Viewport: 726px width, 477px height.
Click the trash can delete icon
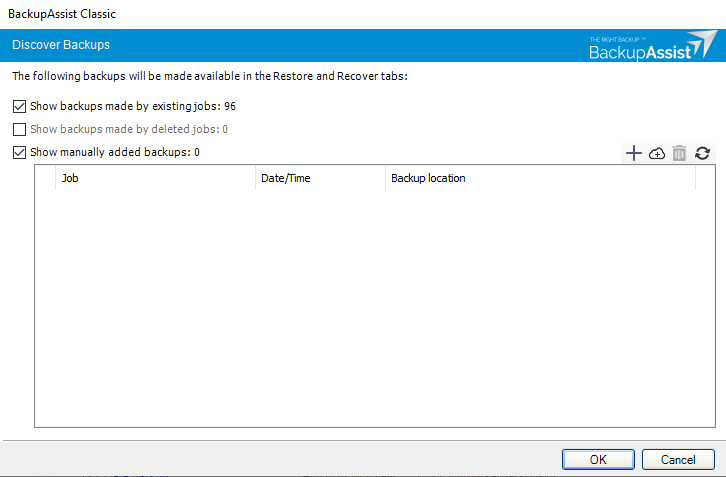(x=680, y=153)
